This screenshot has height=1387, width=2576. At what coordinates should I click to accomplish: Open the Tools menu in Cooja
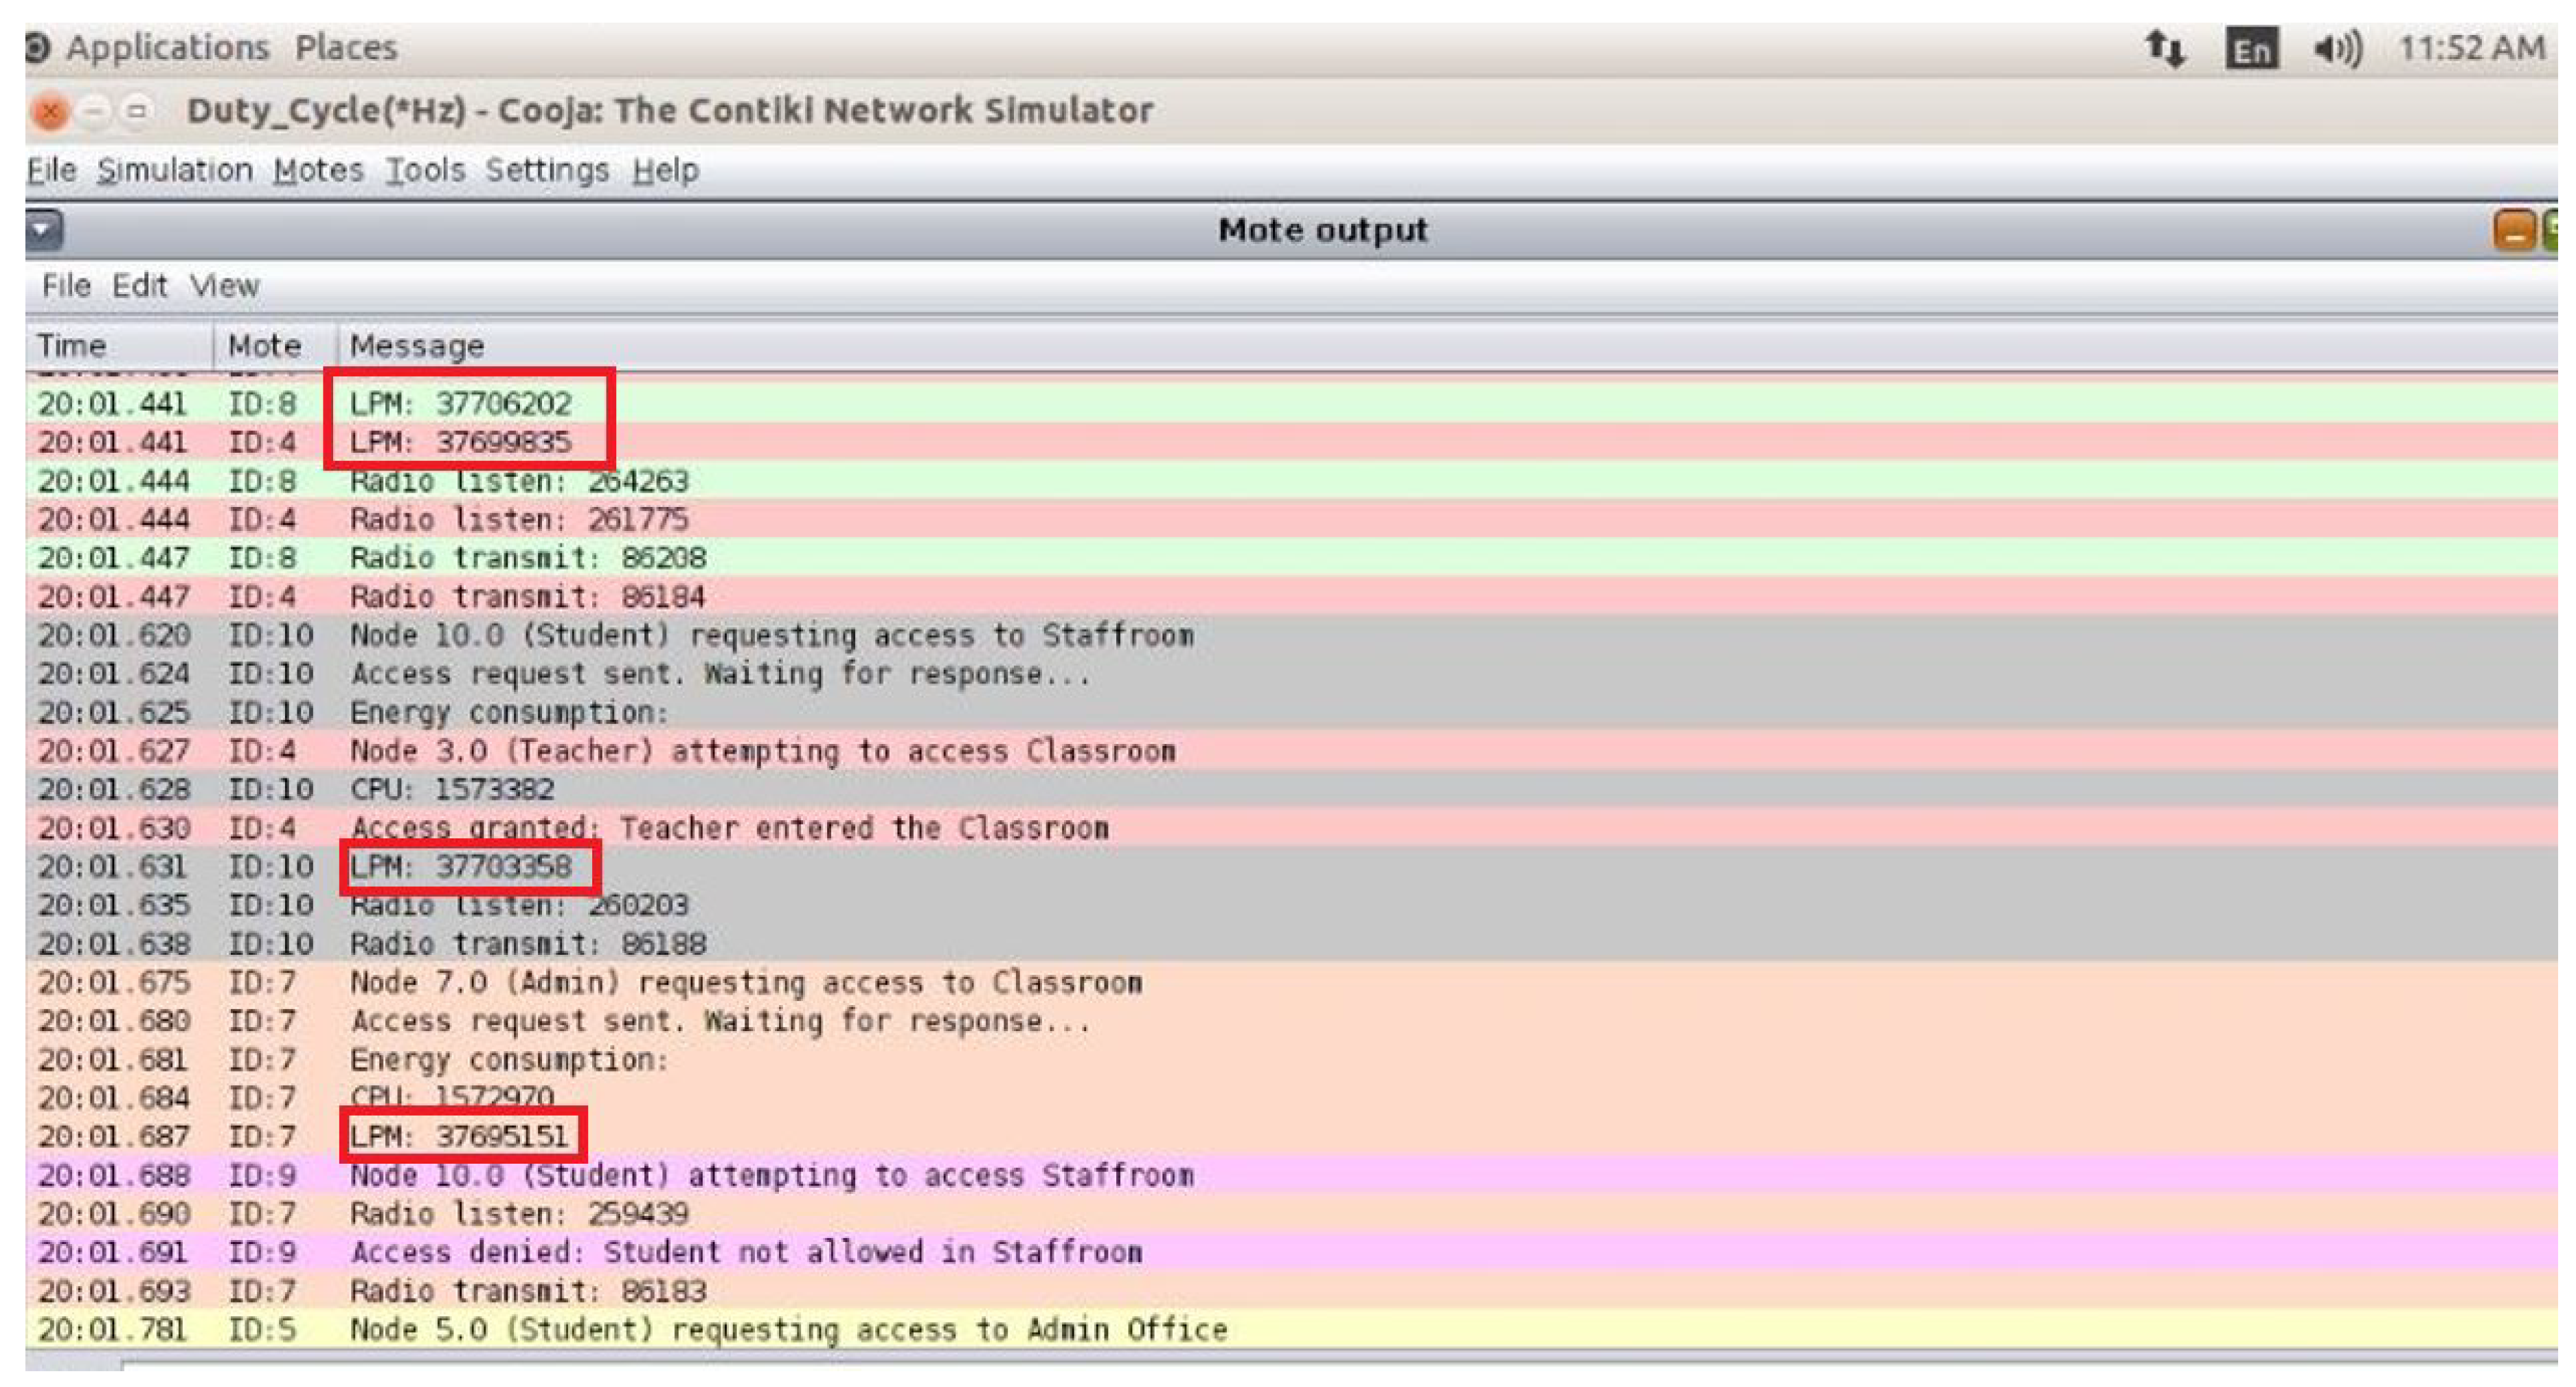click(425, 170)
